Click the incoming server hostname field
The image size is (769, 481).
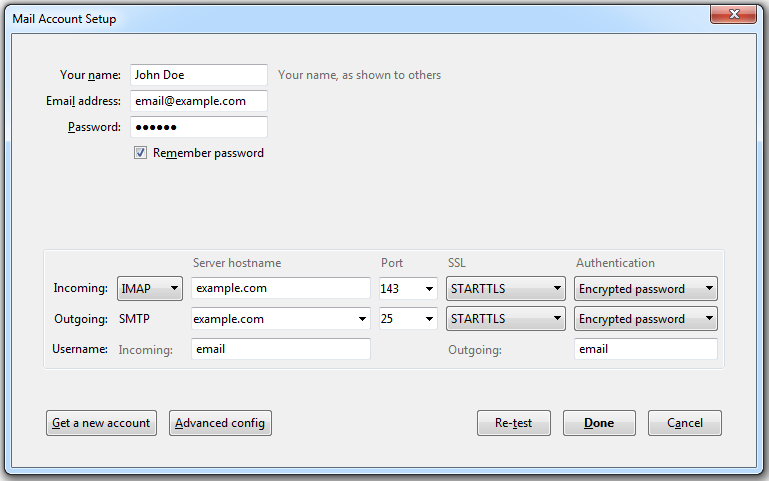click(x=280, y=289)
